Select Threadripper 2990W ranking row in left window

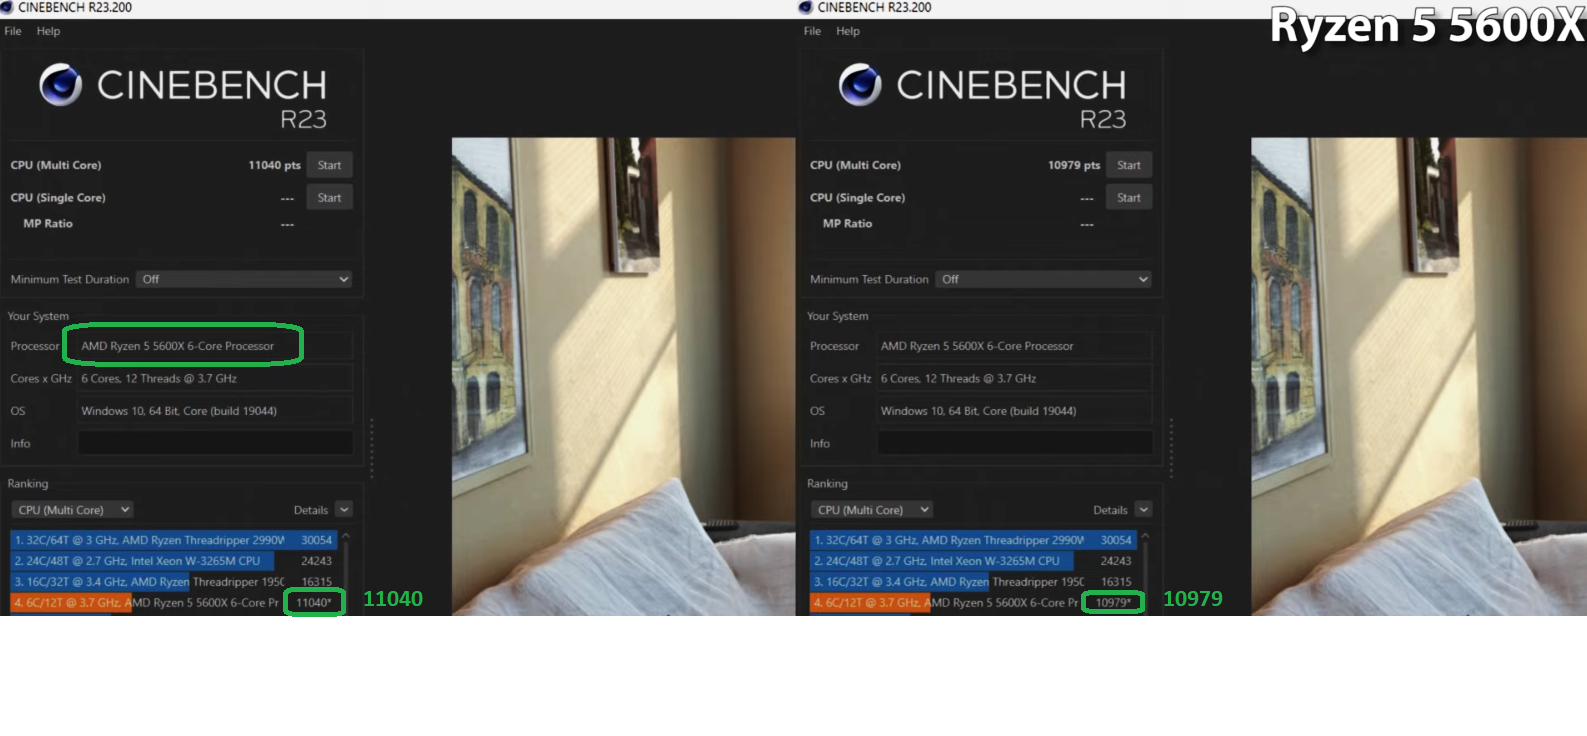(x=173, y=540)
